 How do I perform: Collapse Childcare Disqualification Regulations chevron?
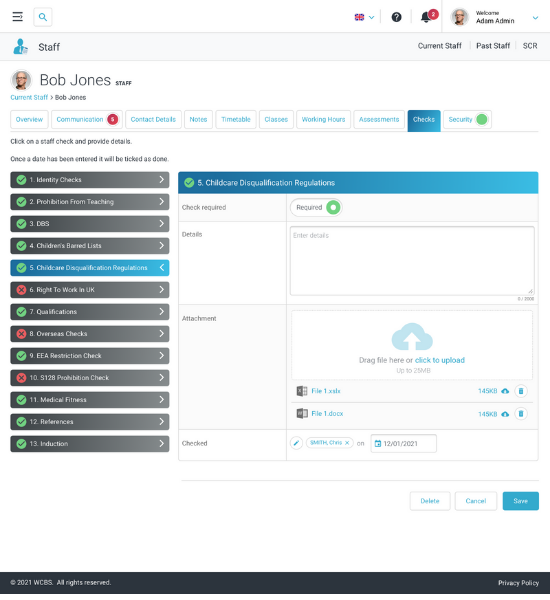click(162, 267)
